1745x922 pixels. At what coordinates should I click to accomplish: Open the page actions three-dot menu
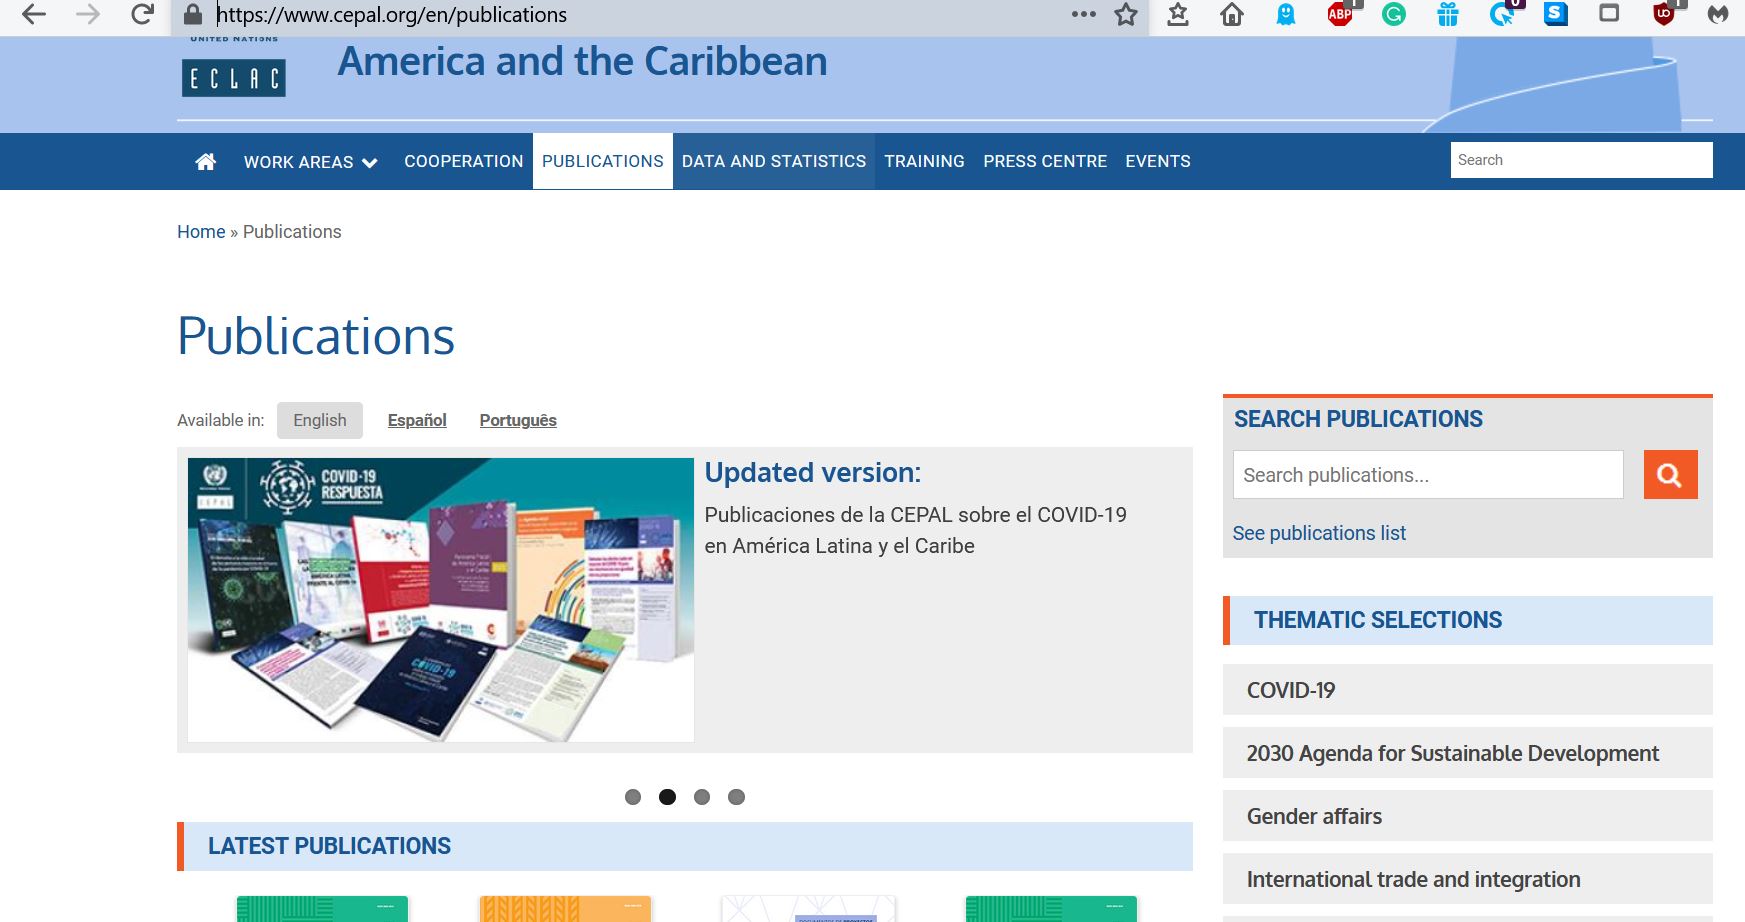point(1083,15)
